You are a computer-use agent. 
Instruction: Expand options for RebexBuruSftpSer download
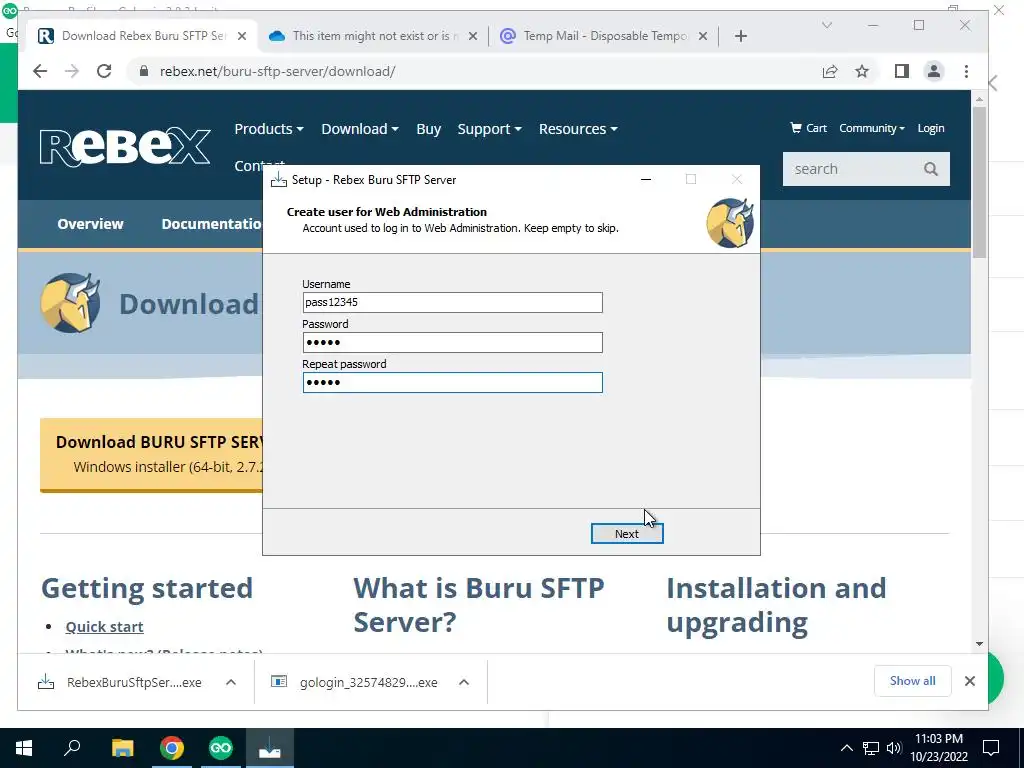pos(231,682)
